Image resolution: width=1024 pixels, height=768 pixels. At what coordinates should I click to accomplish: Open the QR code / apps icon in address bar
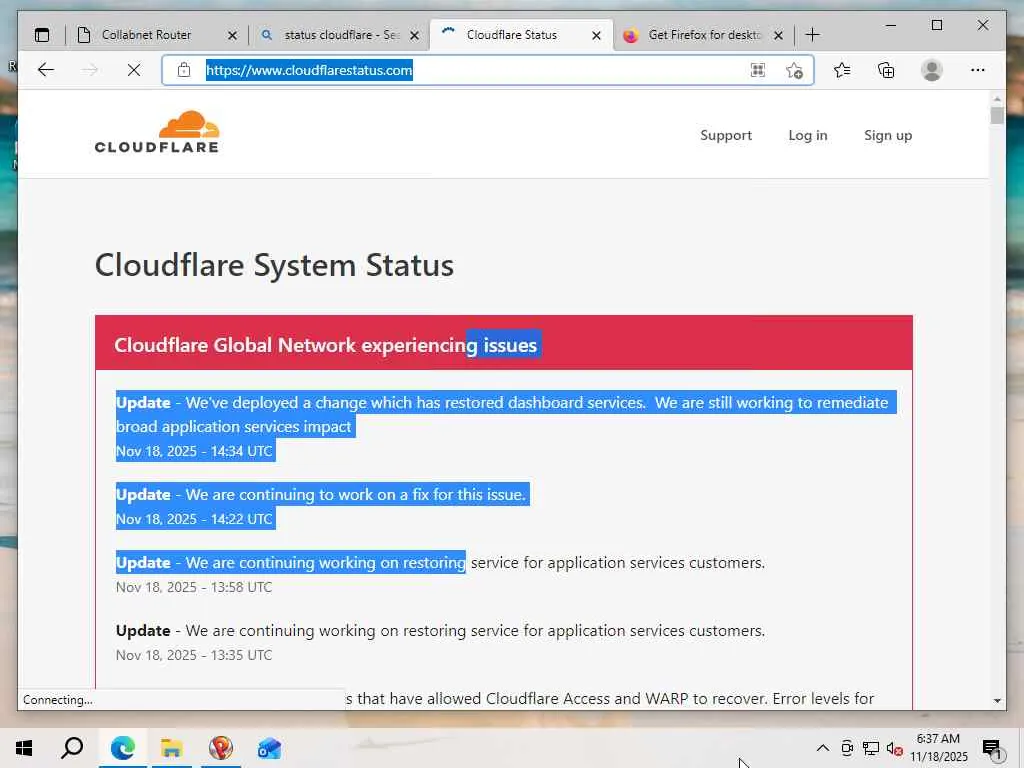[x=758, y=70]
